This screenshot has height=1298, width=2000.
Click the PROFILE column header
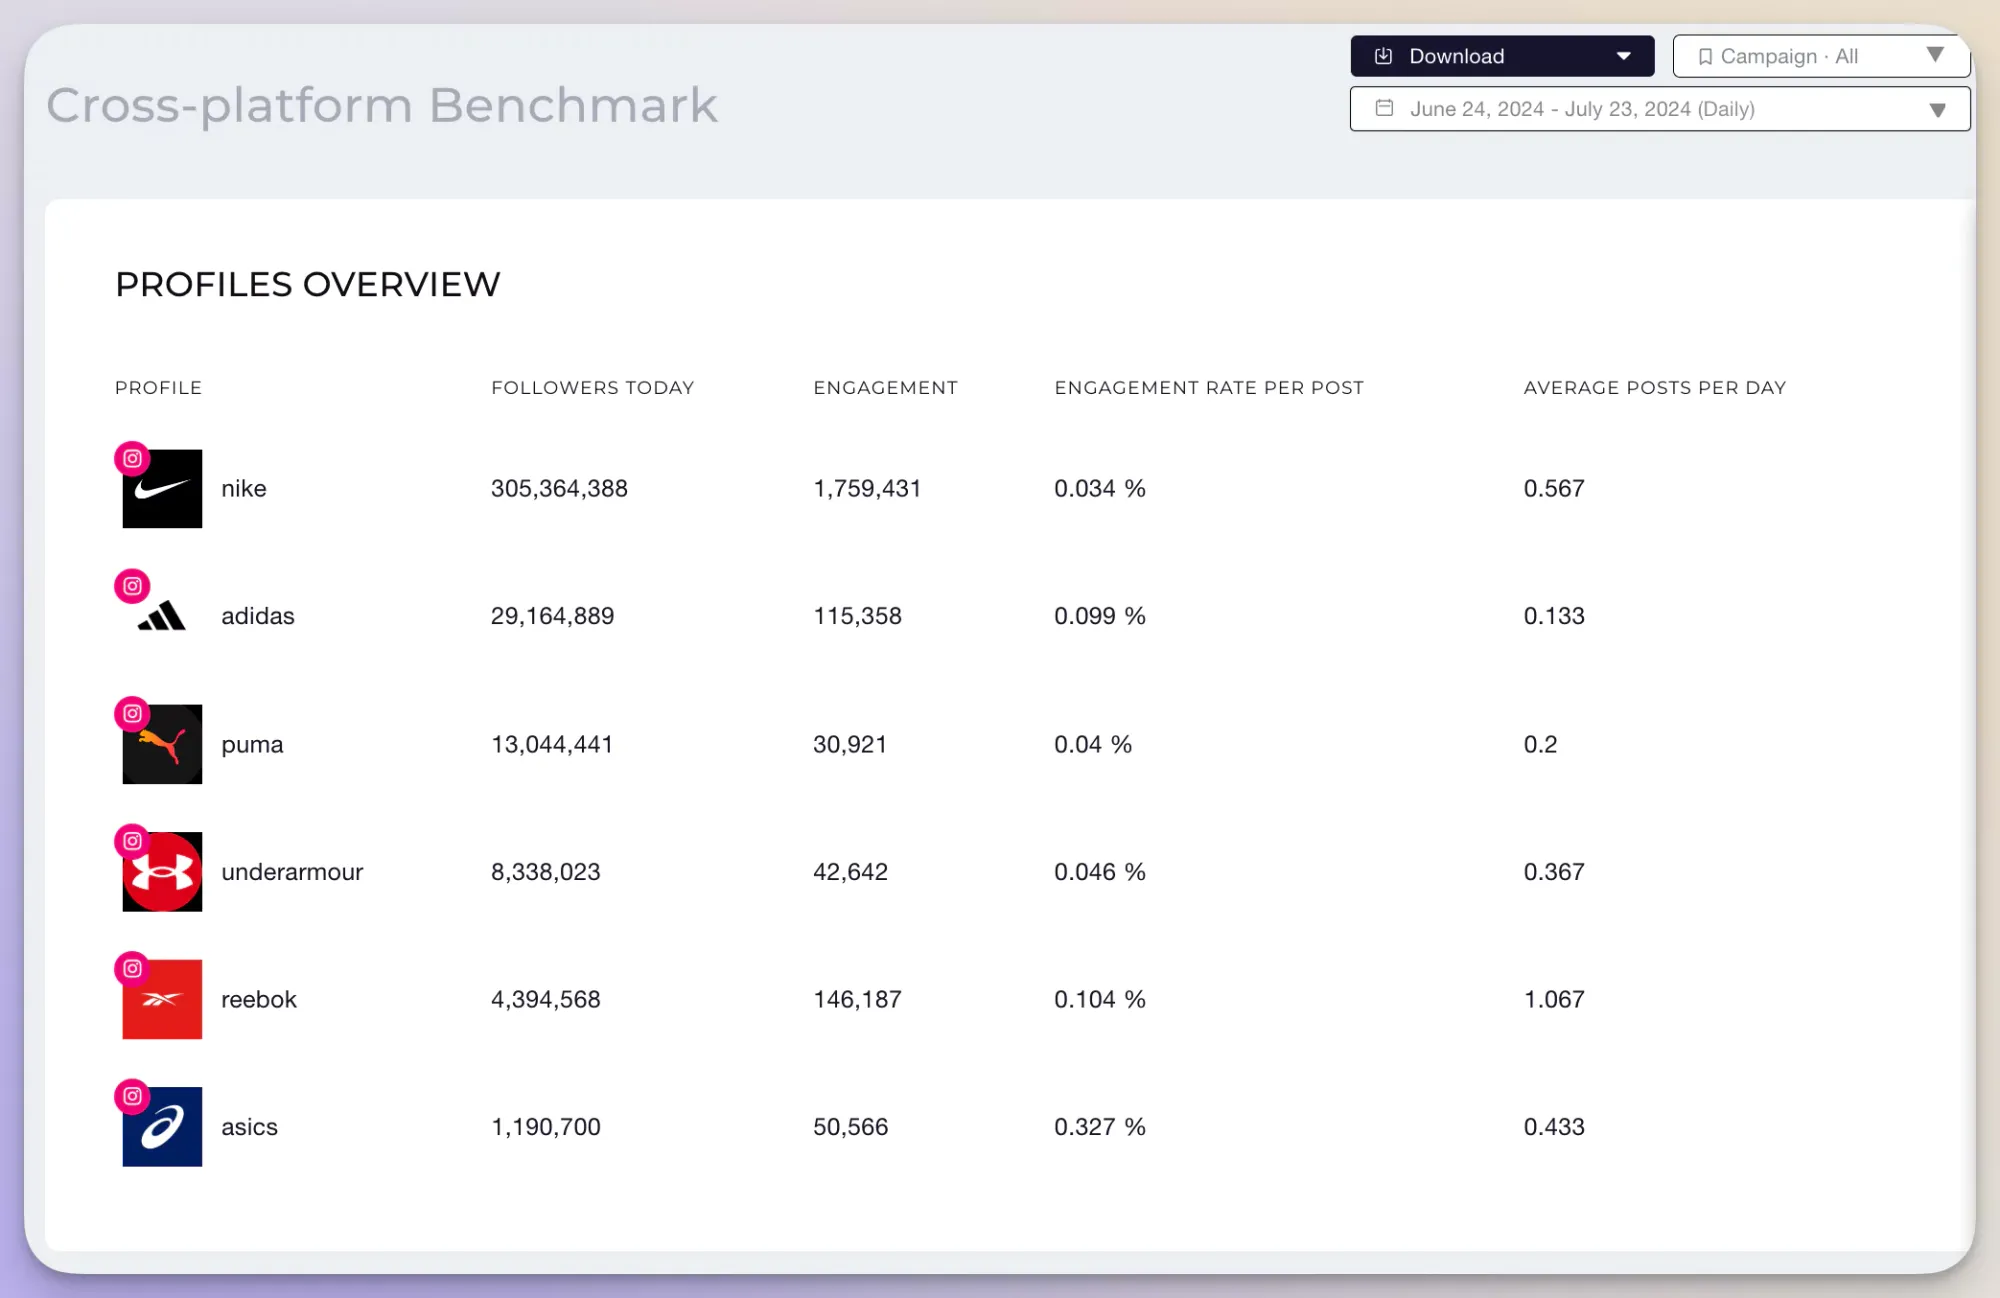[x=158, y=388]
